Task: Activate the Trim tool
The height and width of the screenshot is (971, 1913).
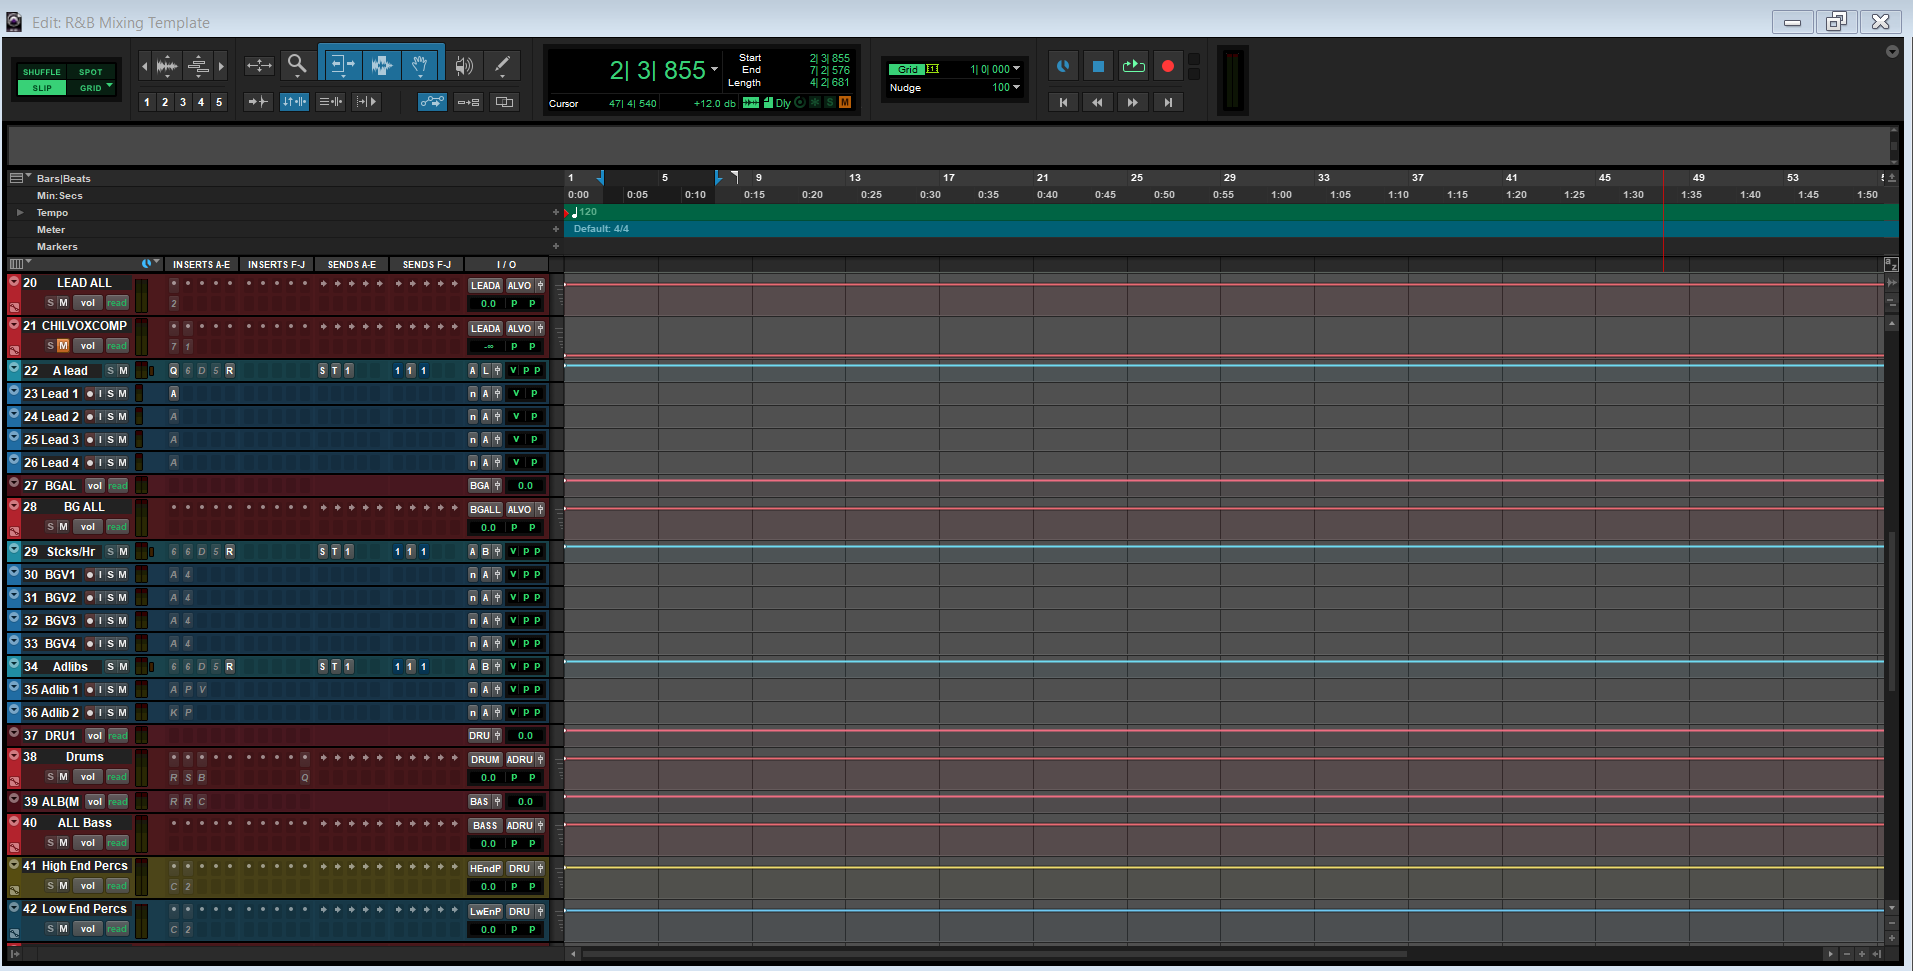Action: pos(341,66)
